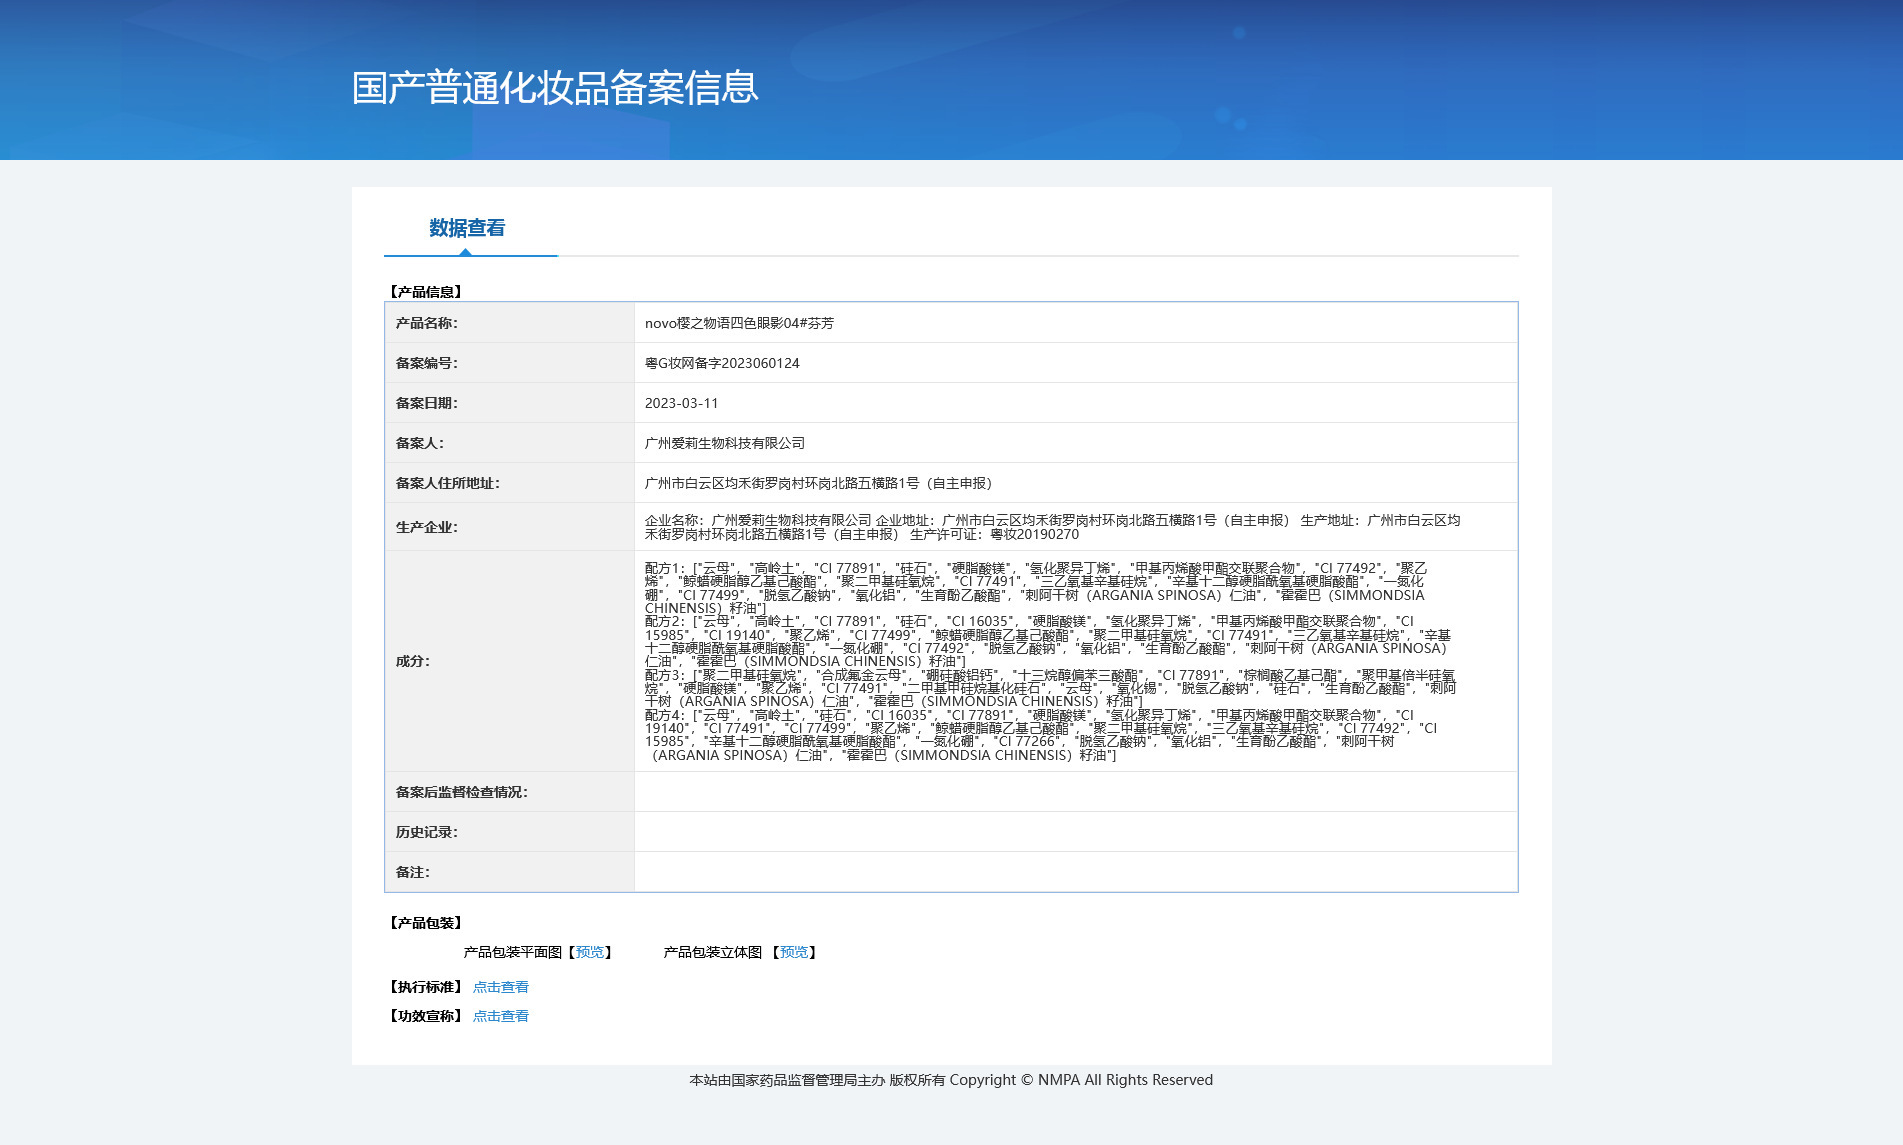Click the empty 备案后监督检查情况 cell
Image resolution: width=1903 pixels, height=1145 pixels.
click(x=1075, y=792)
